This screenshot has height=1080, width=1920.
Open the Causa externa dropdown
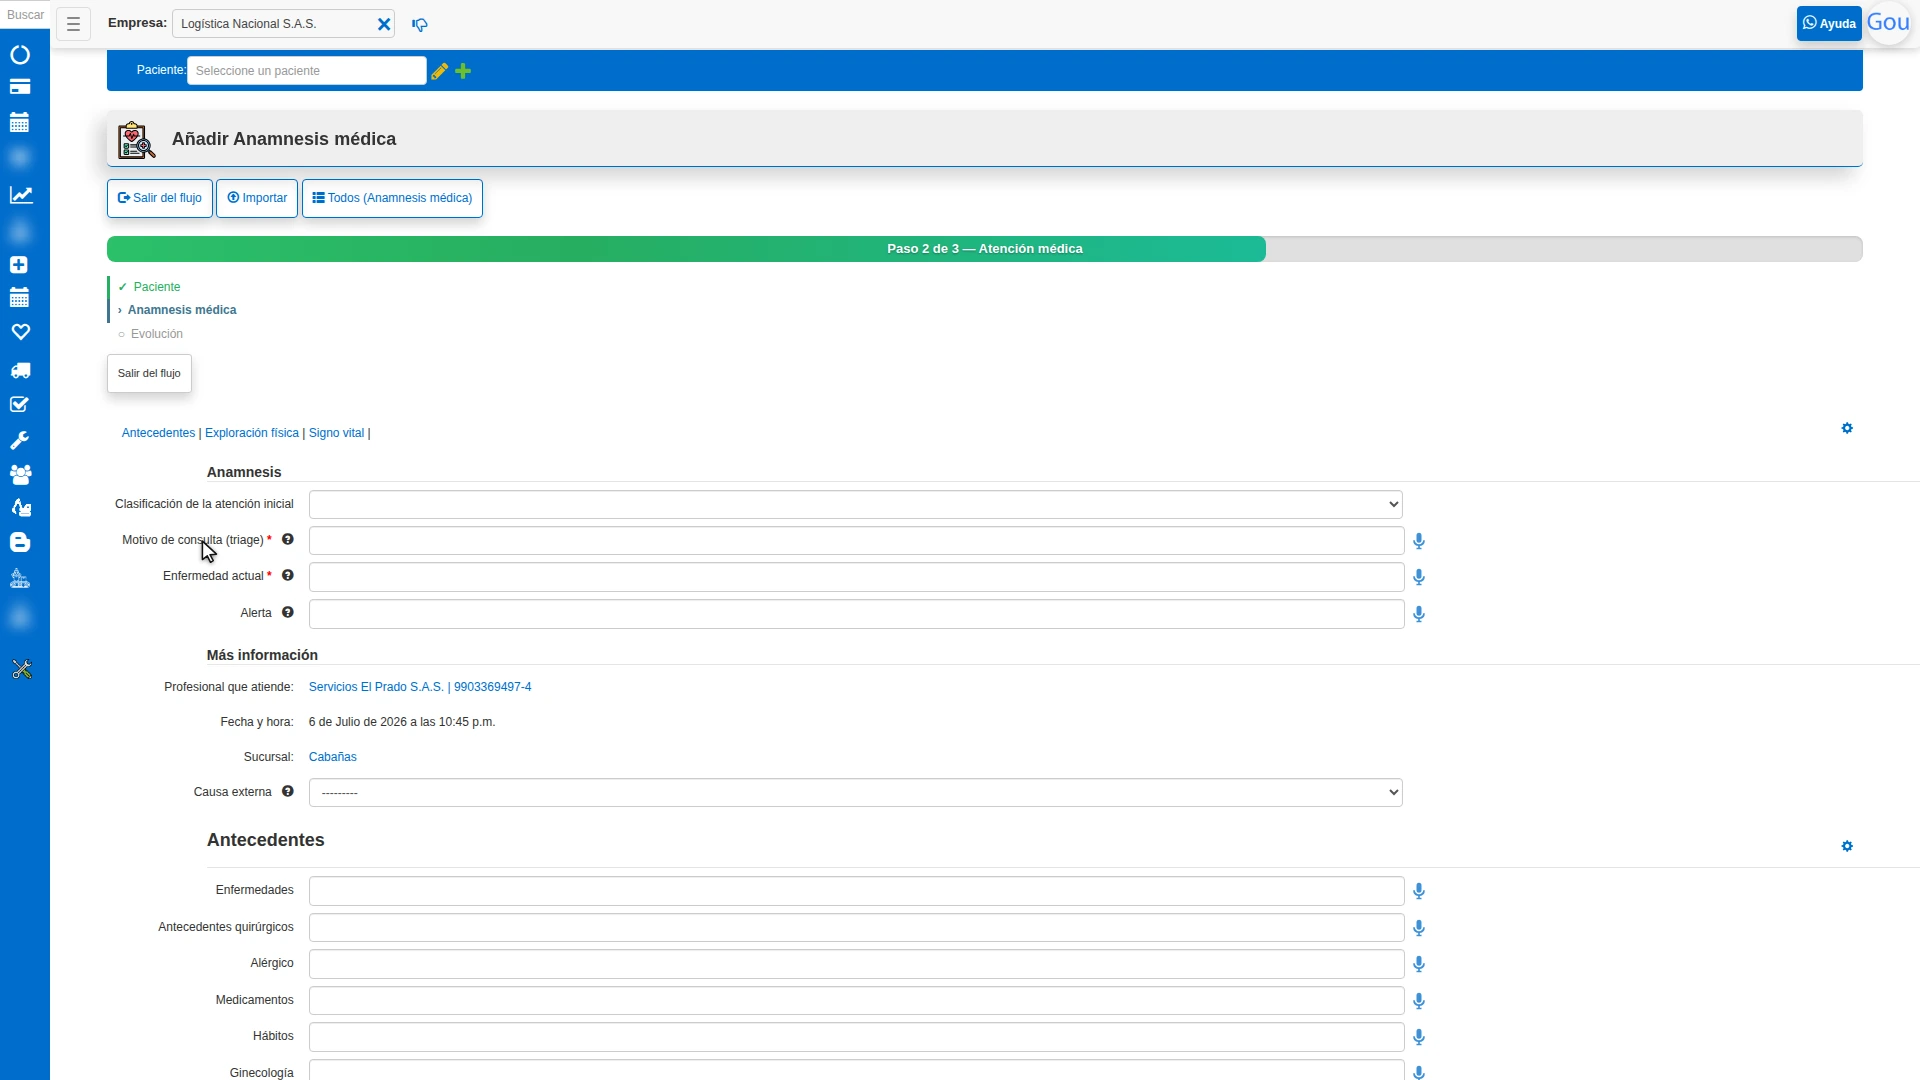[855, 792]
